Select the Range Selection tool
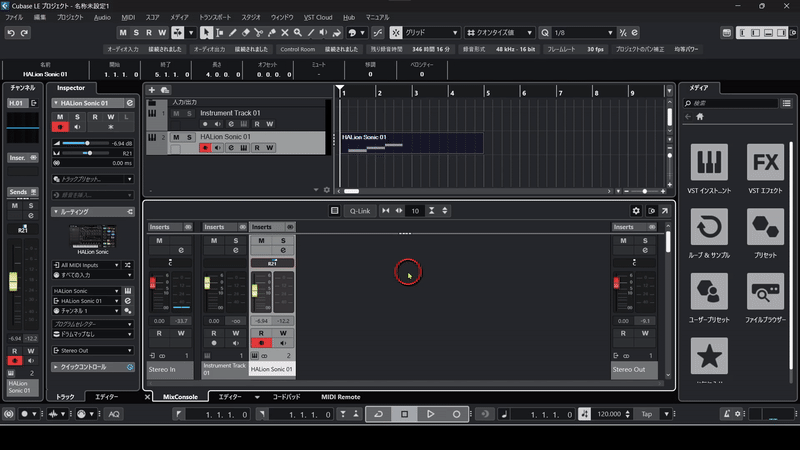800x450 pixels. click(219, 33)
